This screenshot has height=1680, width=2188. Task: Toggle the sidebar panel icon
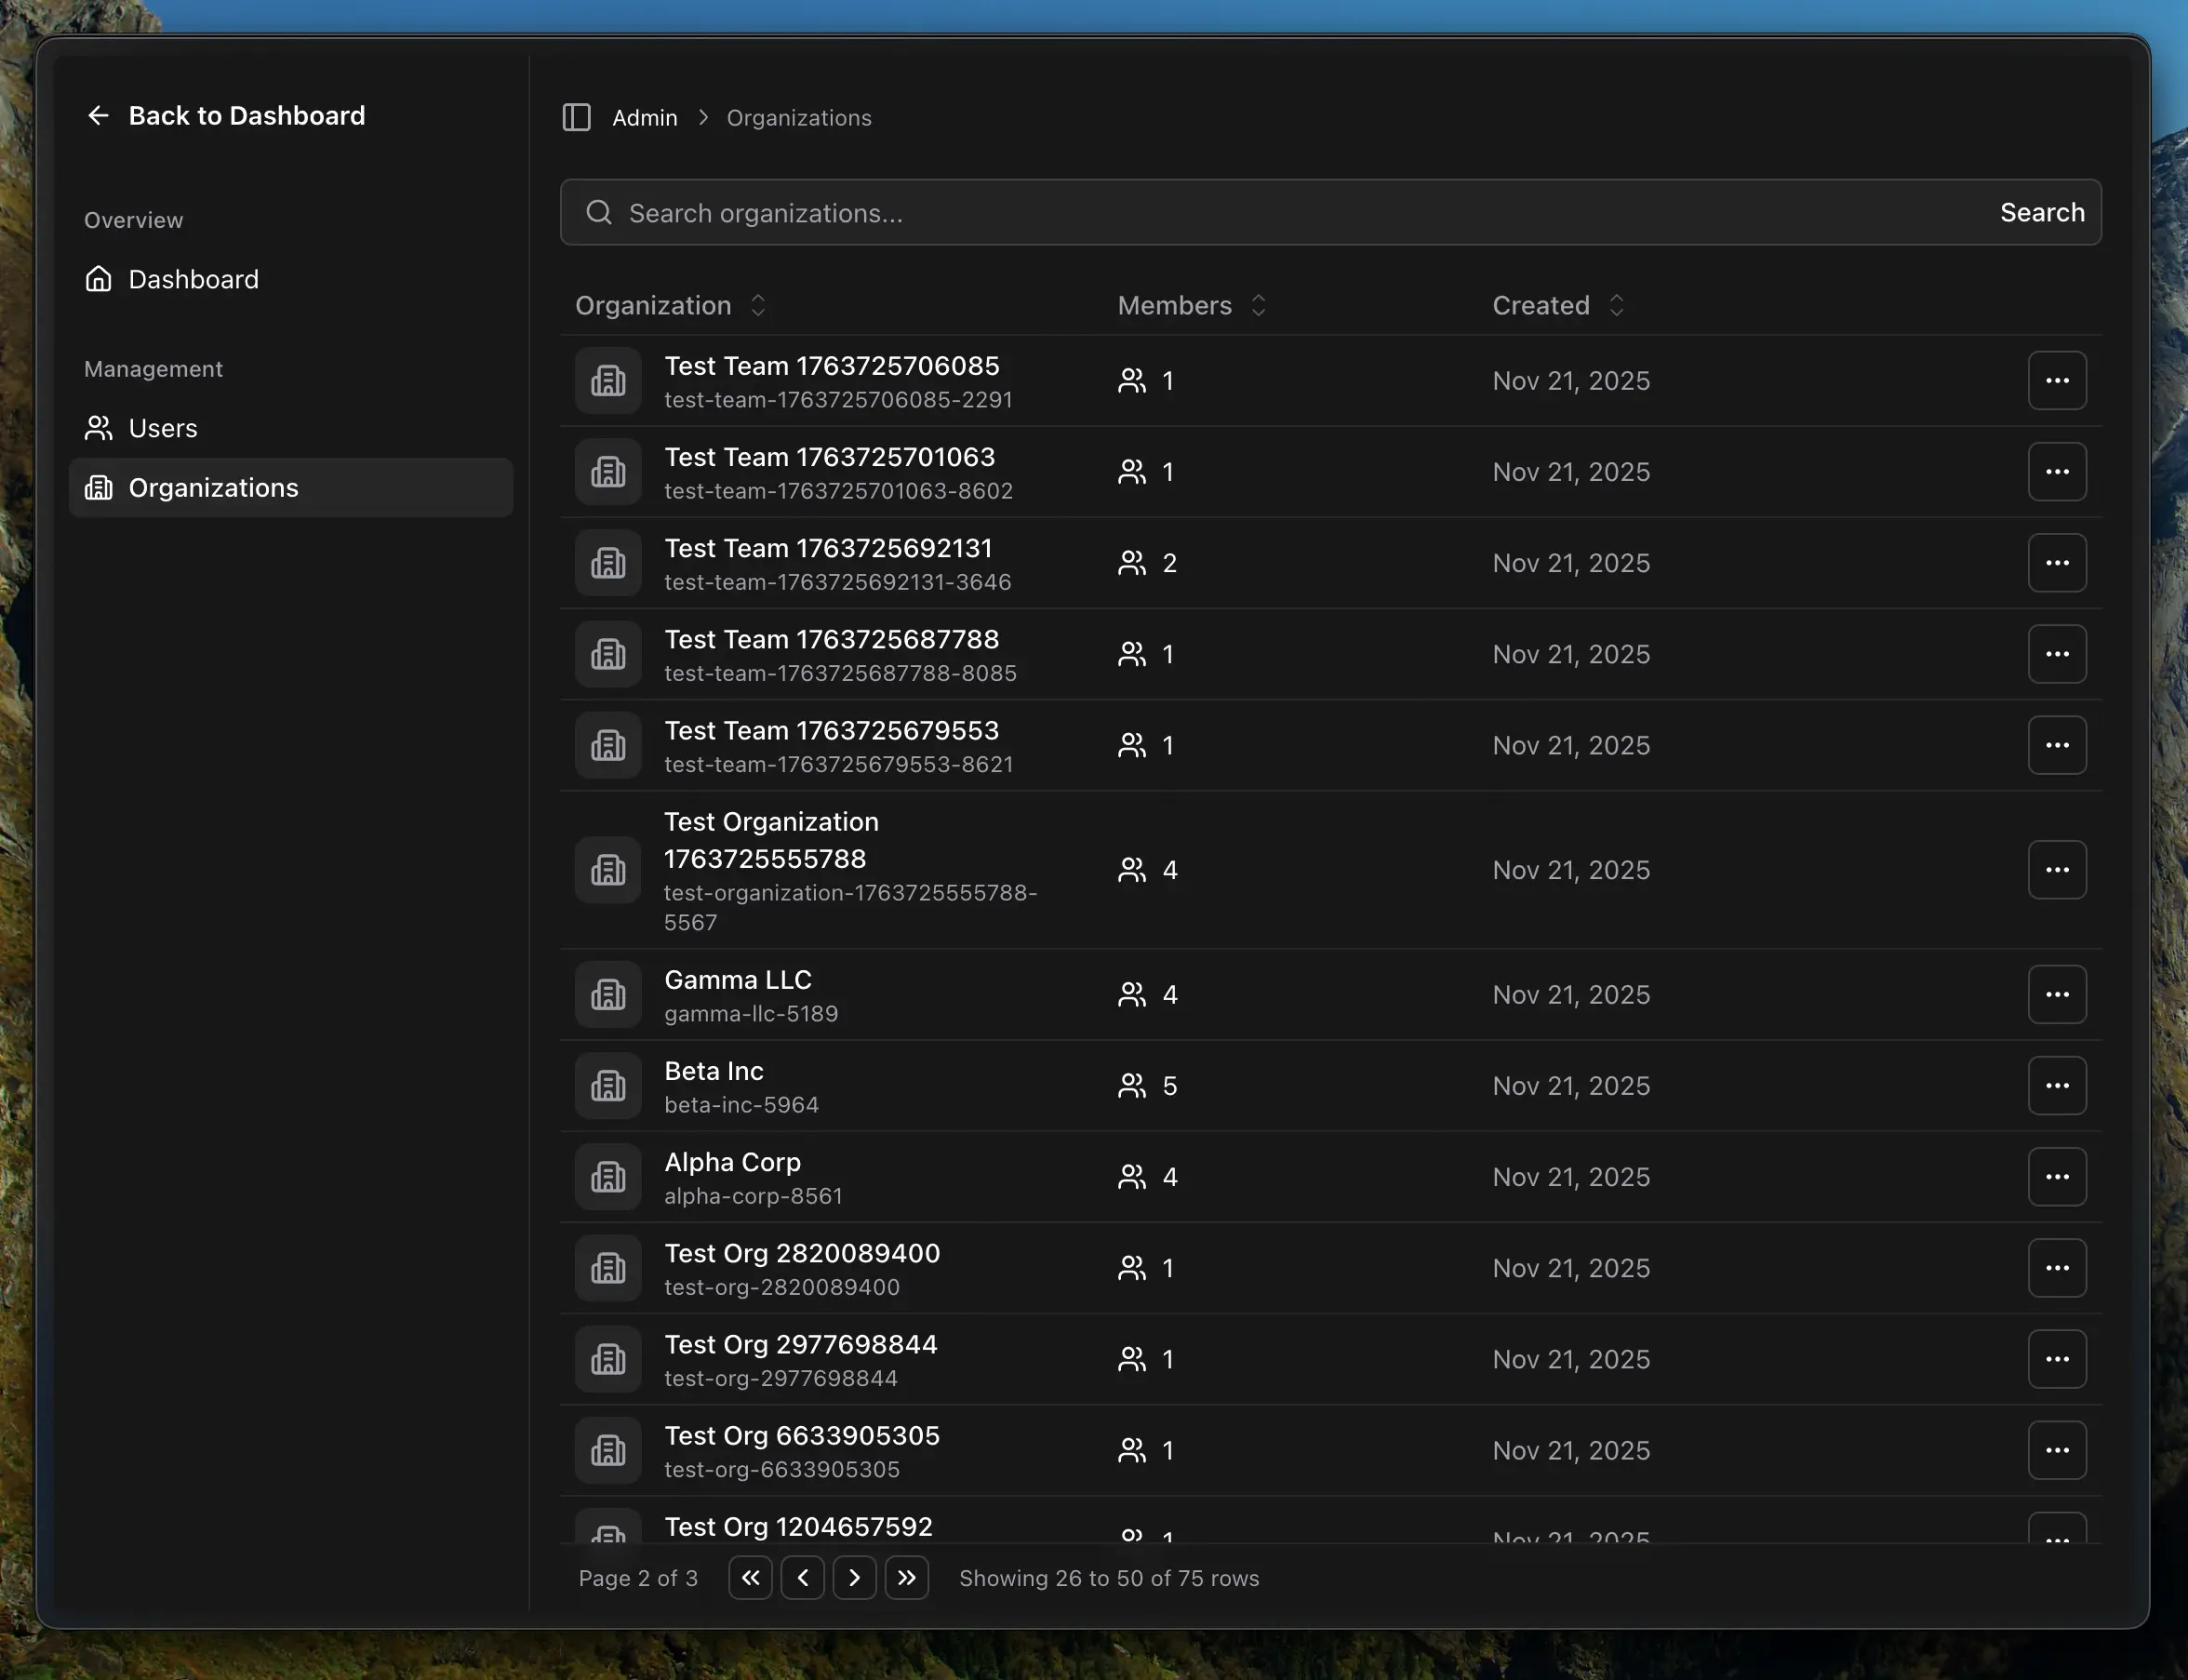576,117
